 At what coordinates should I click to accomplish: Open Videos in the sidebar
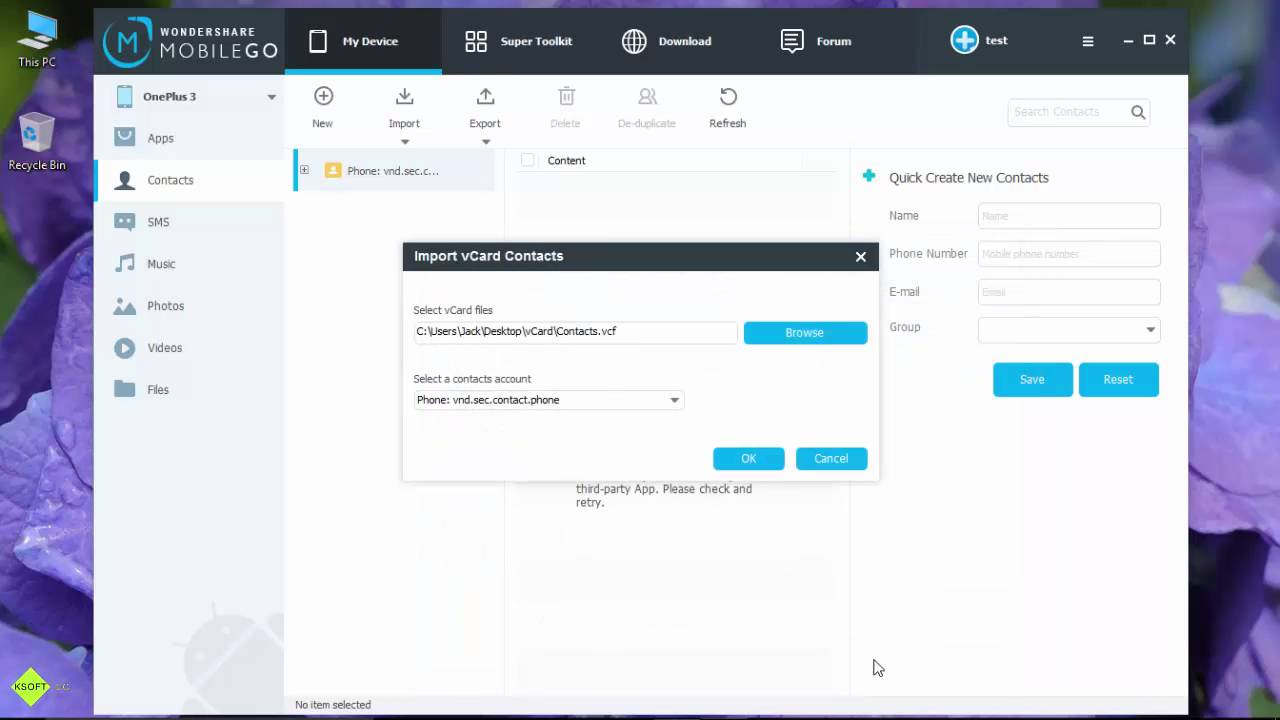tap(189, 348)
